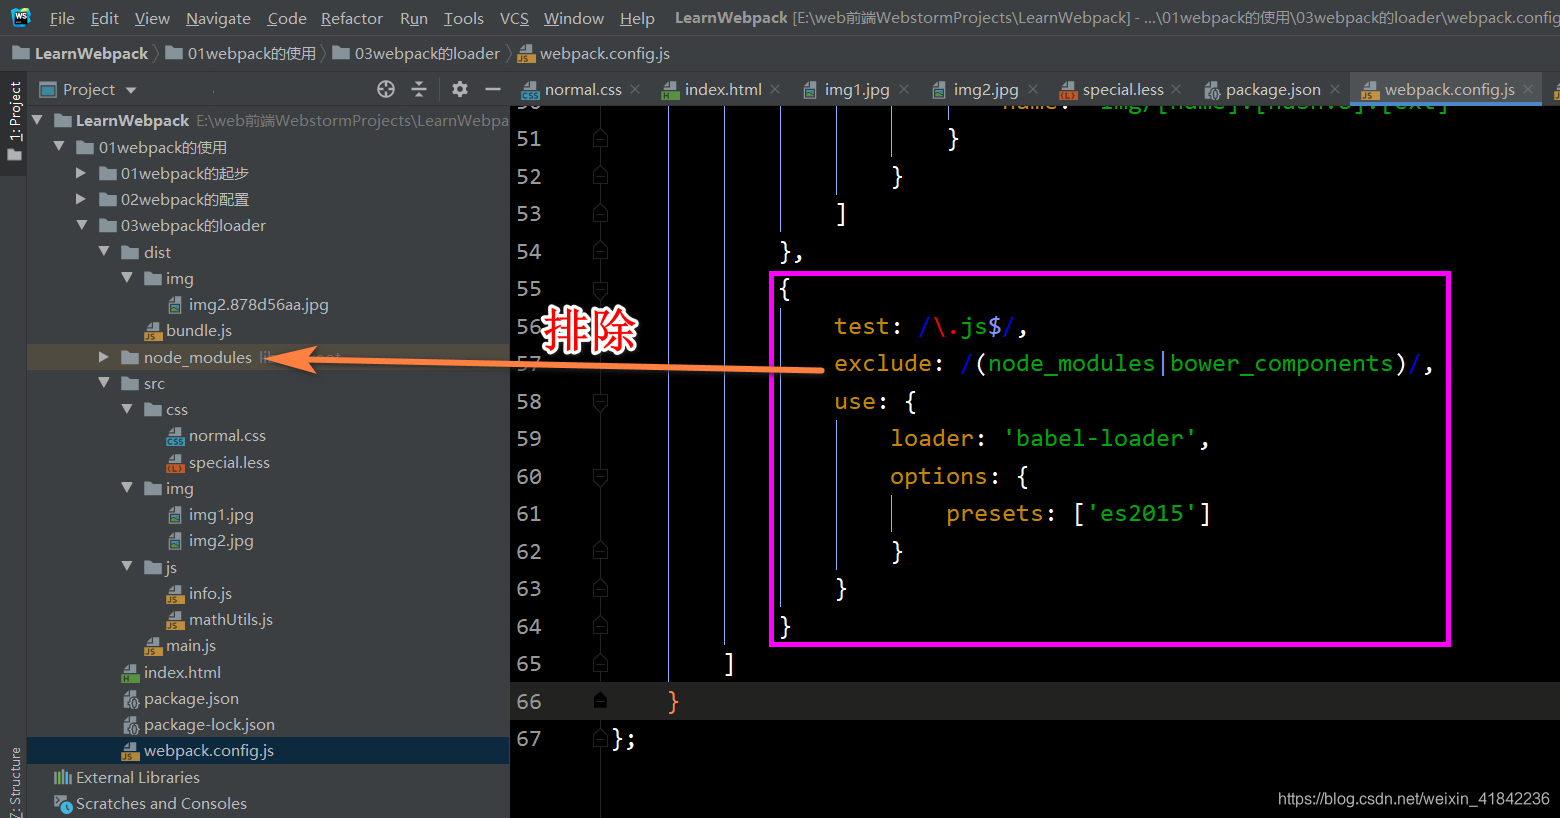Switch to the img1.jpg tab
This screenshot has height=818, width=1560.
point(856,90)
